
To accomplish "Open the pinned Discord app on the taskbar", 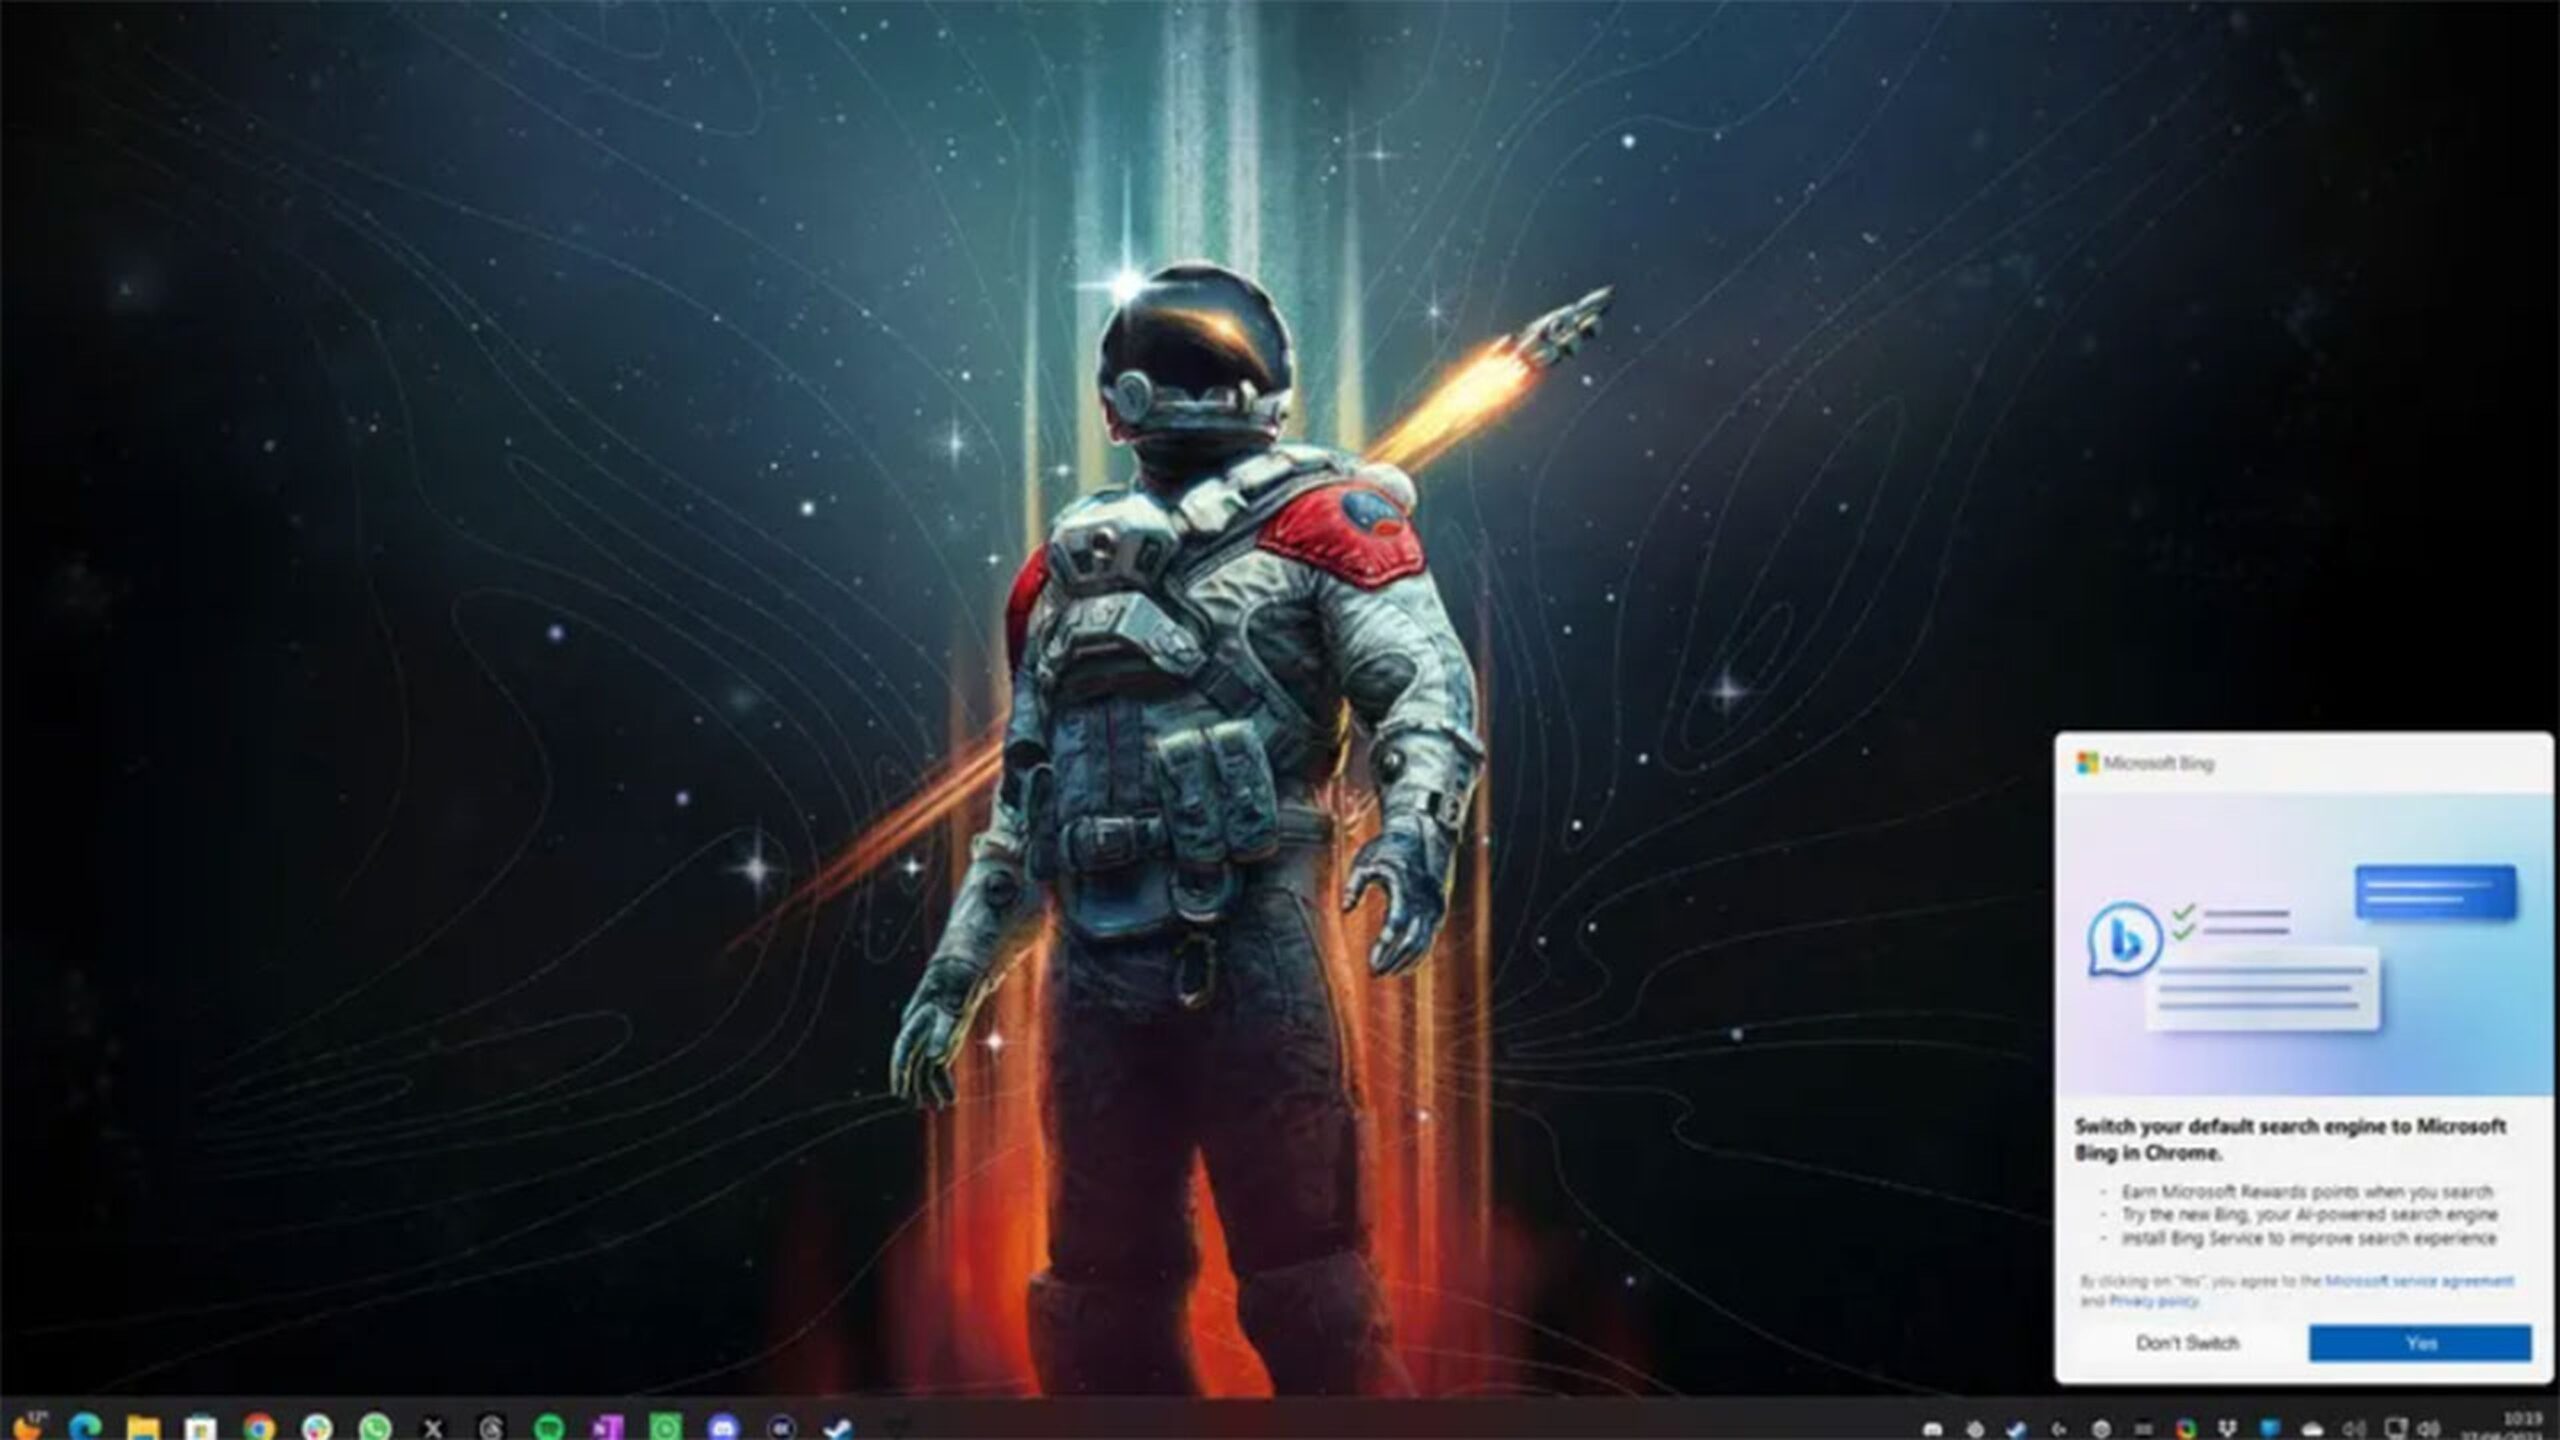I will 723,1427.
